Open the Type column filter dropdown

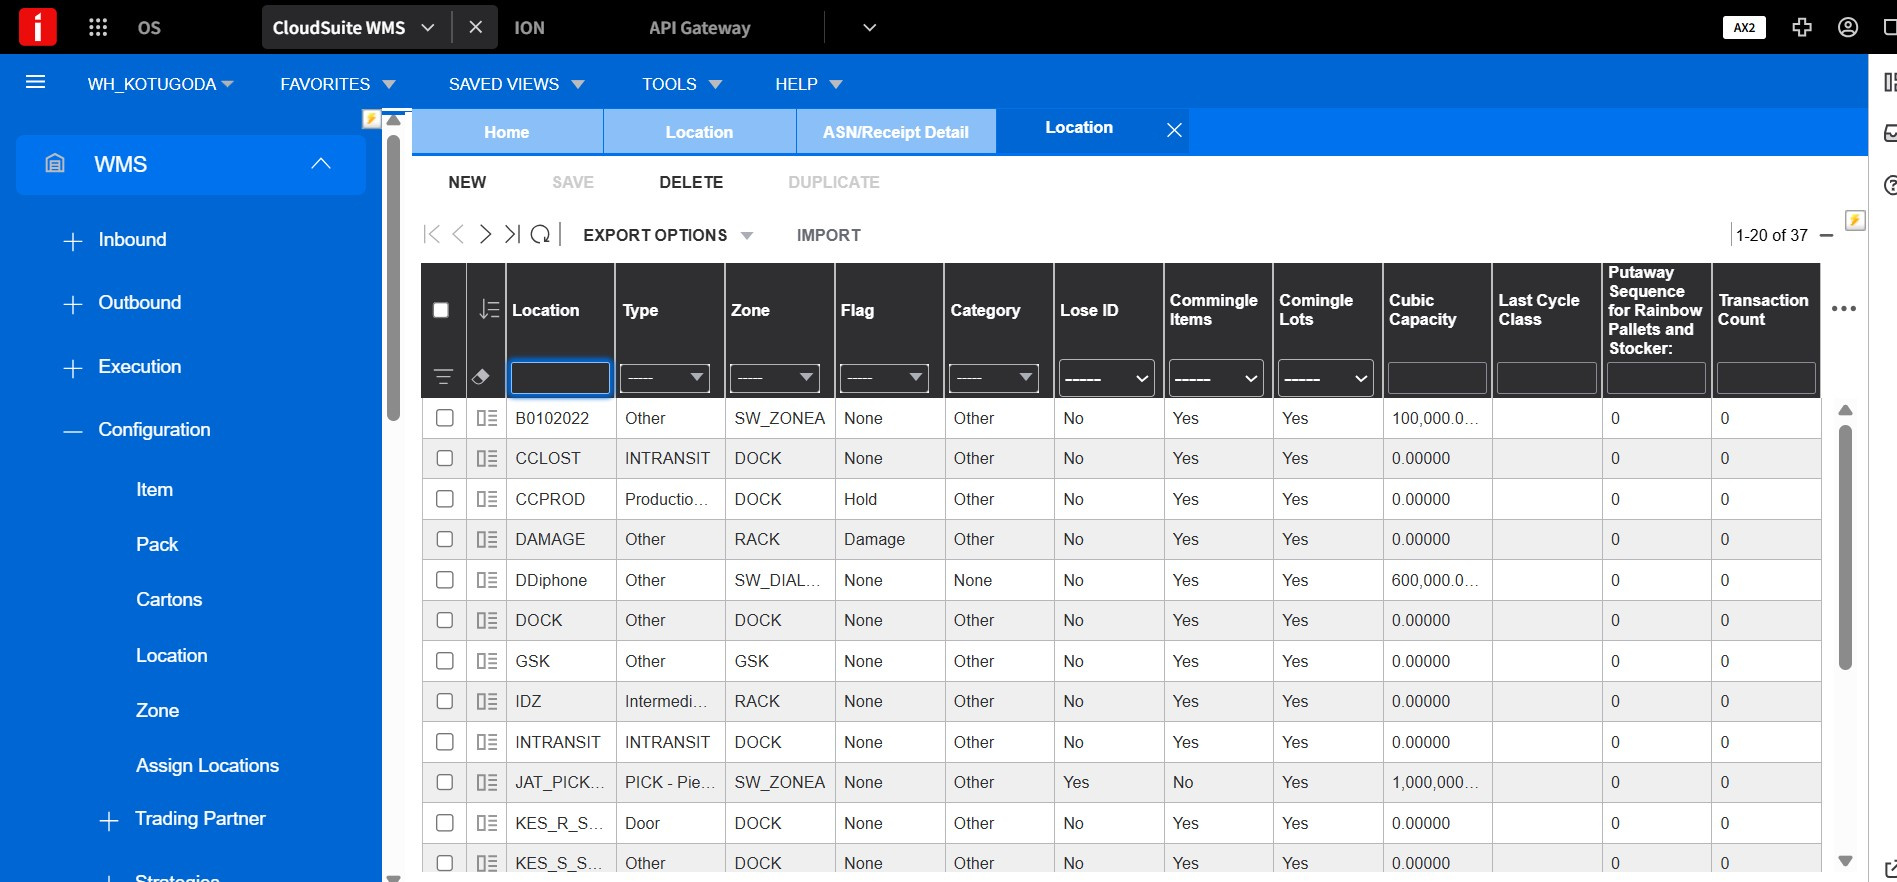(x=665, y=378)
